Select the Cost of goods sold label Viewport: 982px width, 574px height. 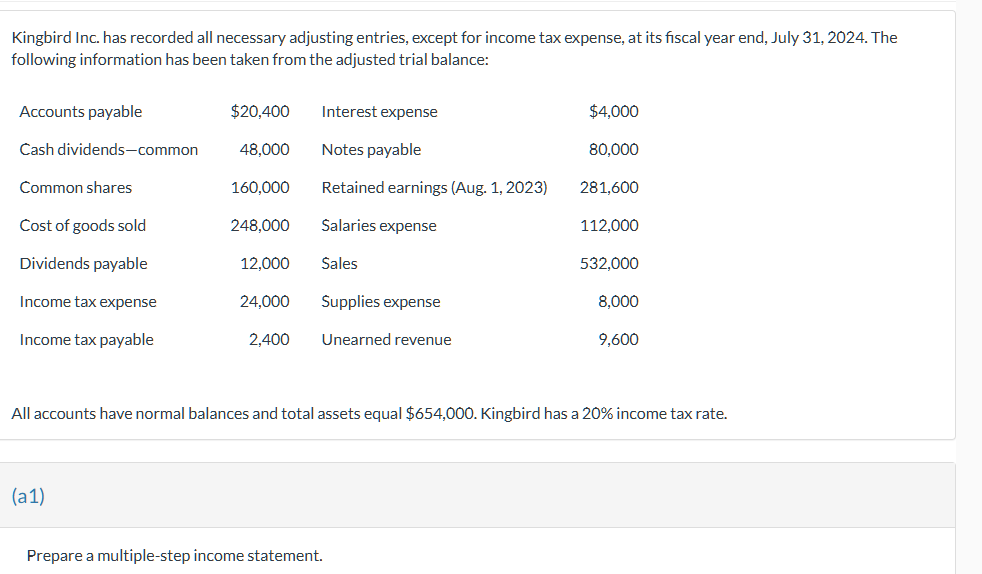[83, 226]
